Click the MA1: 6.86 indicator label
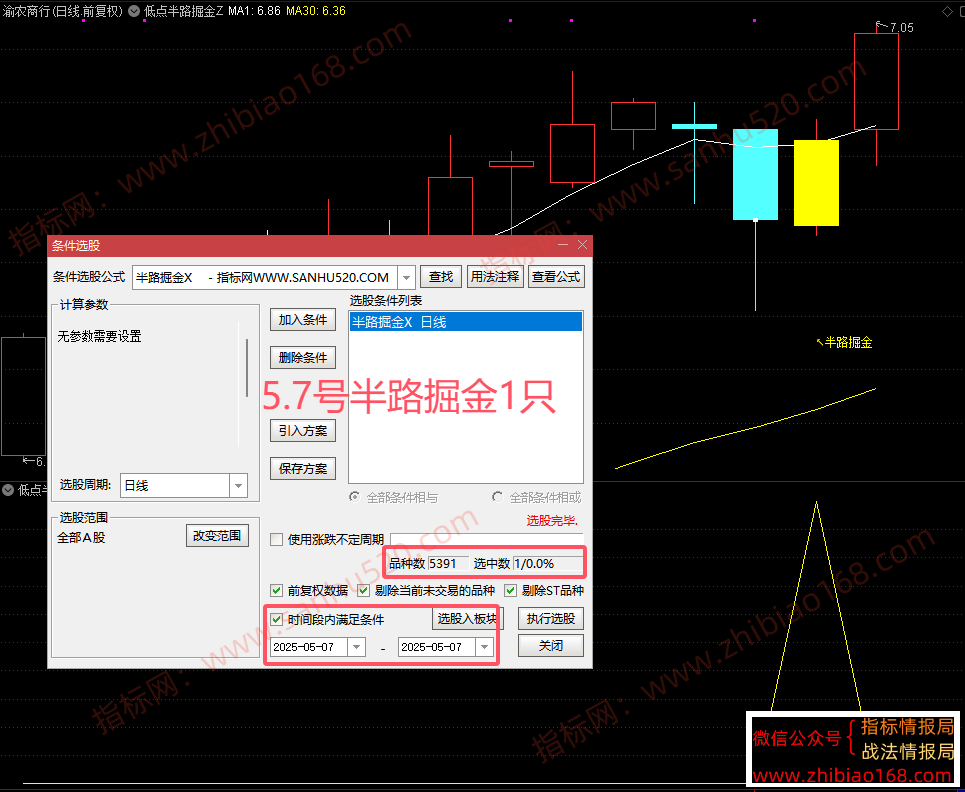Screen dimensions: 965x792 tap(254, 11)
